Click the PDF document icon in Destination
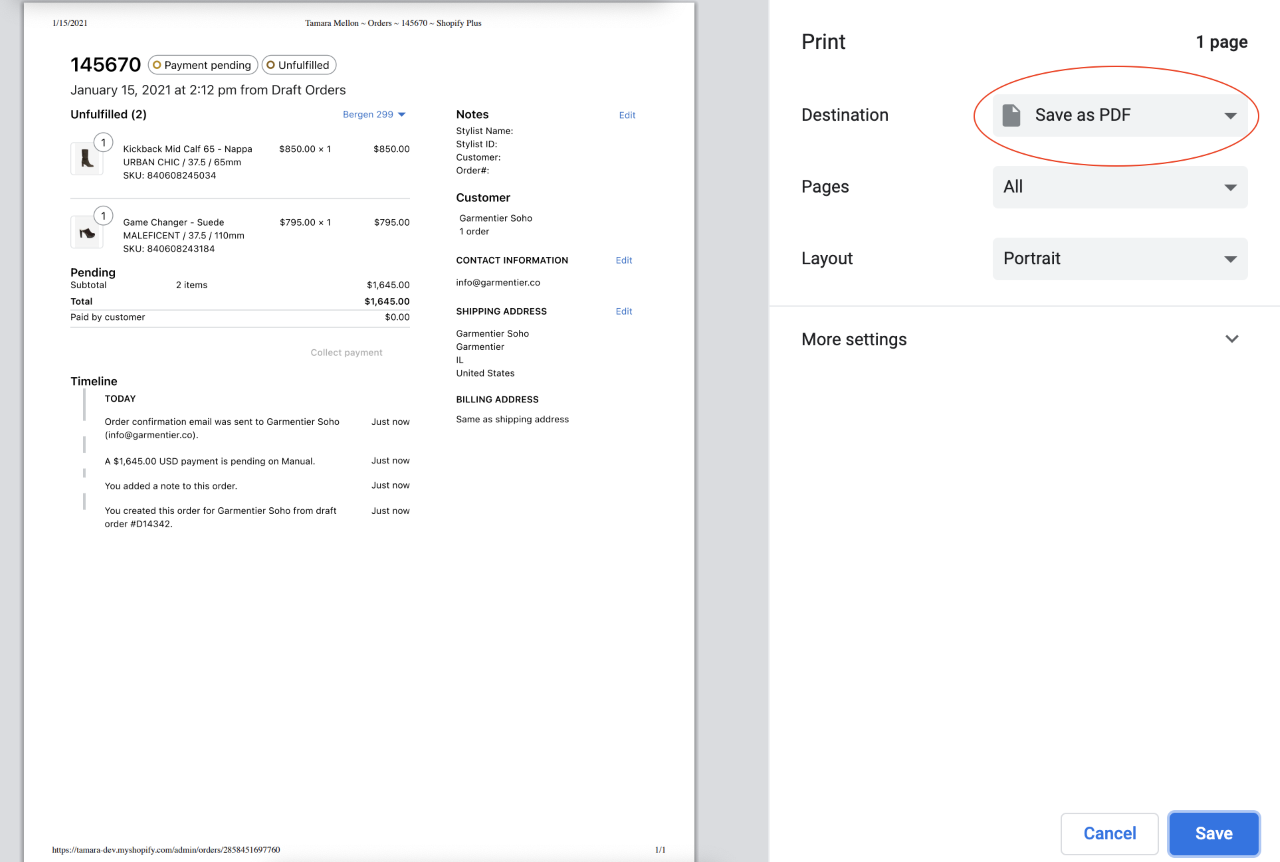Screen dimensions: 1280x862 coord(1012,115)
